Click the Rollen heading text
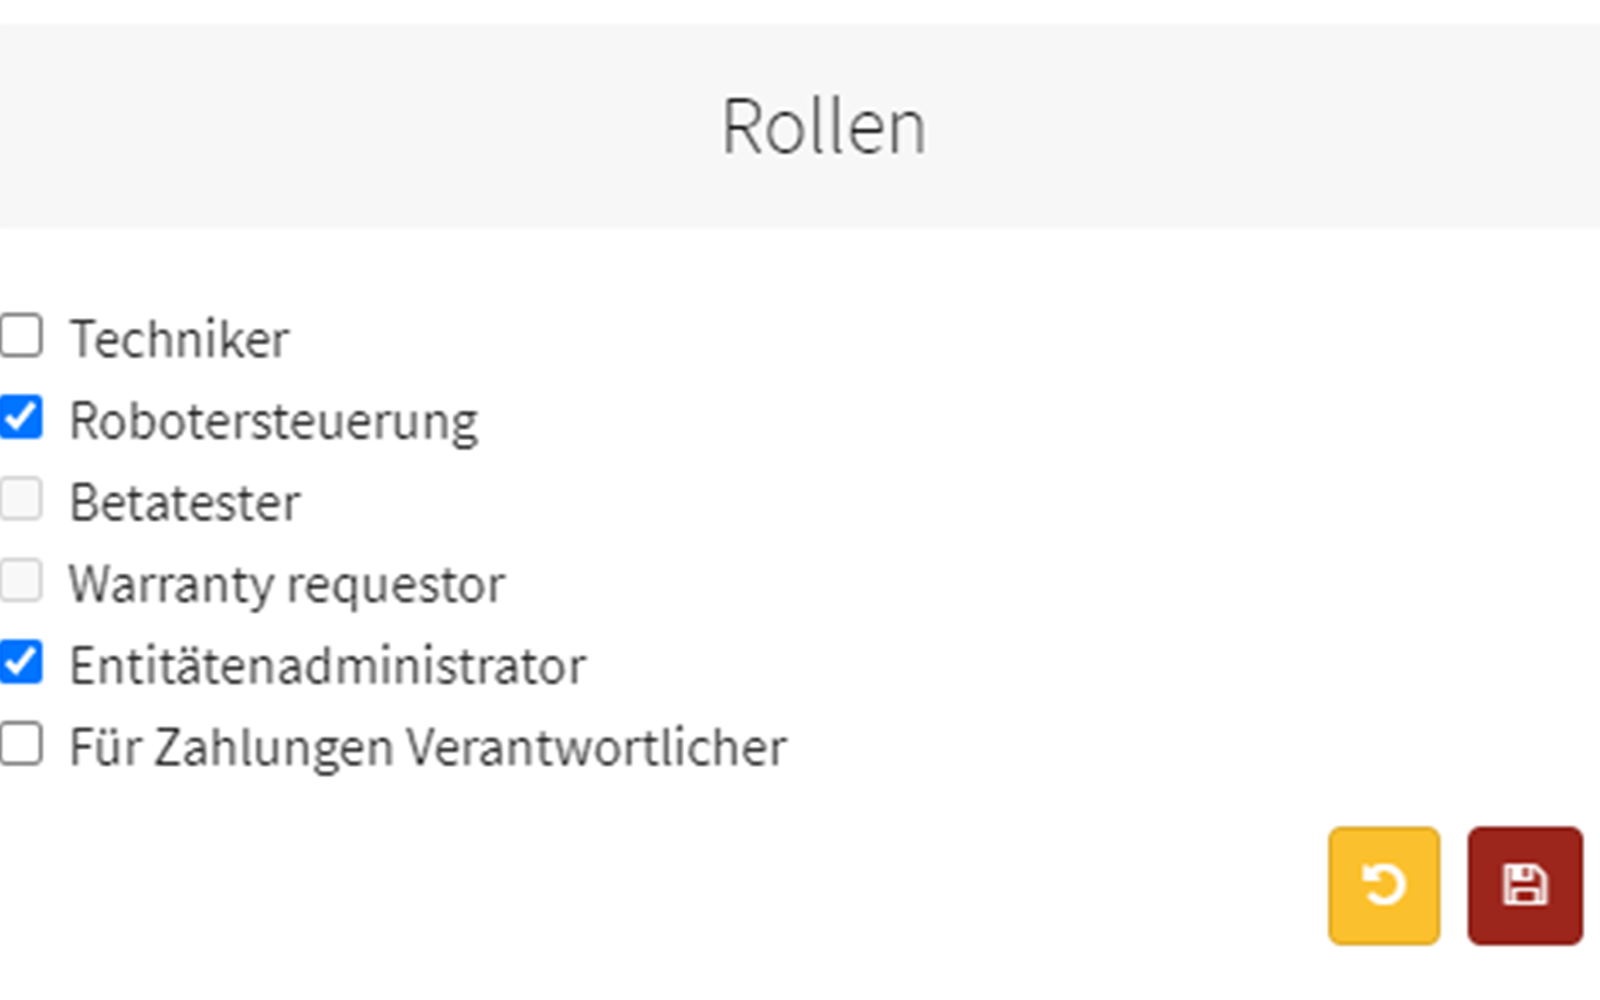This screenshot has width=1600, height=1000. (x=824, y=127)
